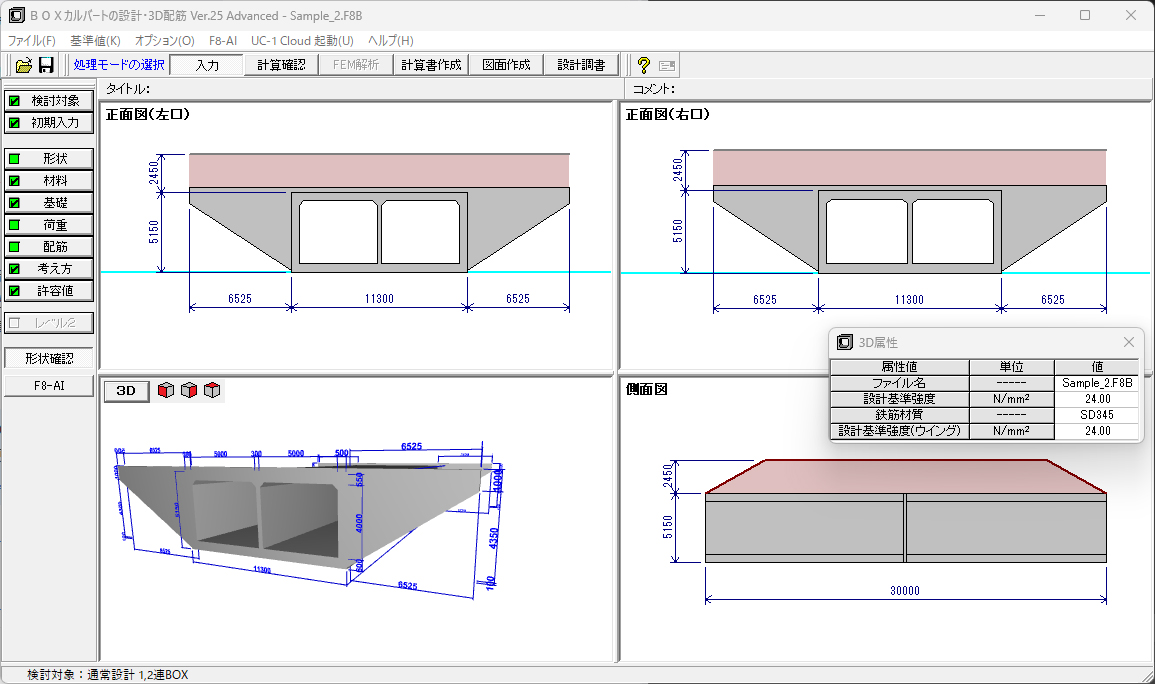
Task: Open help via yellow question mark icon
Action: [x=644, y=66]
